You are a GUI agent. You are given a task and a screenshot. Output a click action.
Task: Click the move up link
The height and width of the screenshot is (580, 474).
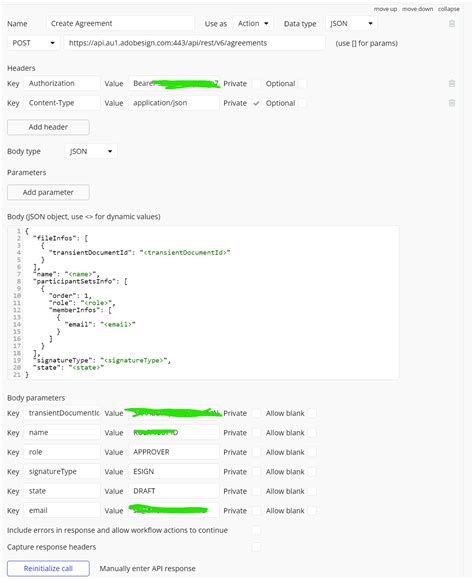tap(385, 9)
